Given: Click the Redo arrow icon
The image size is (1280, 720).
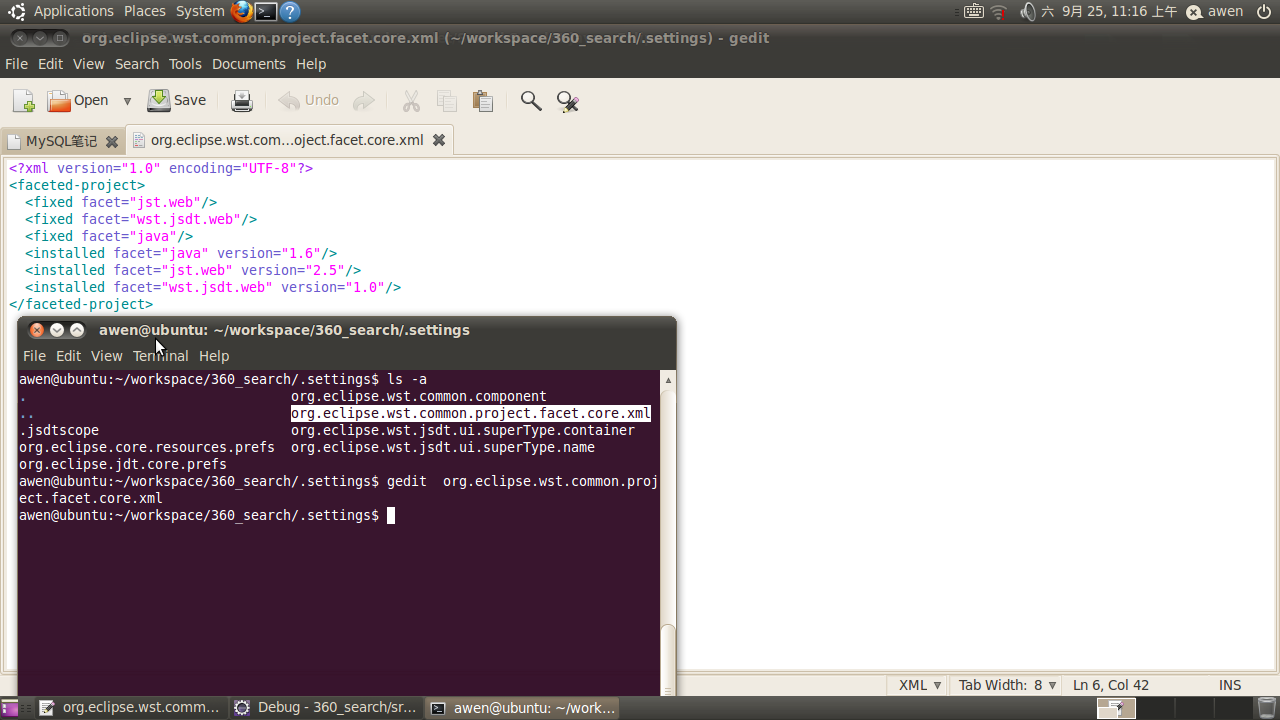Looking at the screenshot, I should 364,101.
